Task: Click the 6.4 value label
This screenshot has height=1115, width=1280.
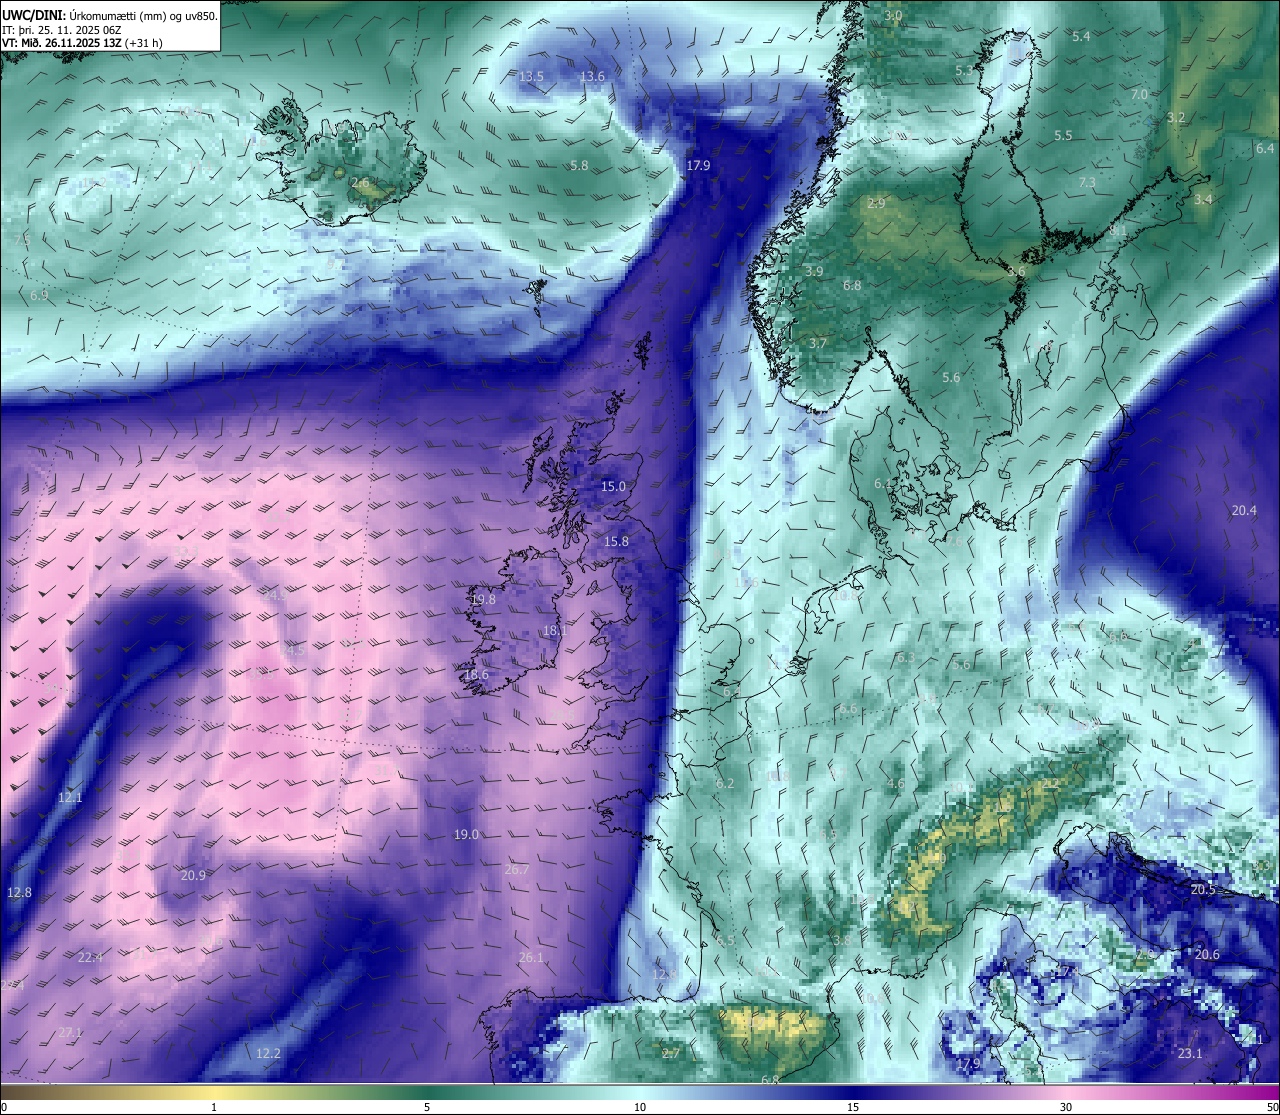Action: point(1265,148)
